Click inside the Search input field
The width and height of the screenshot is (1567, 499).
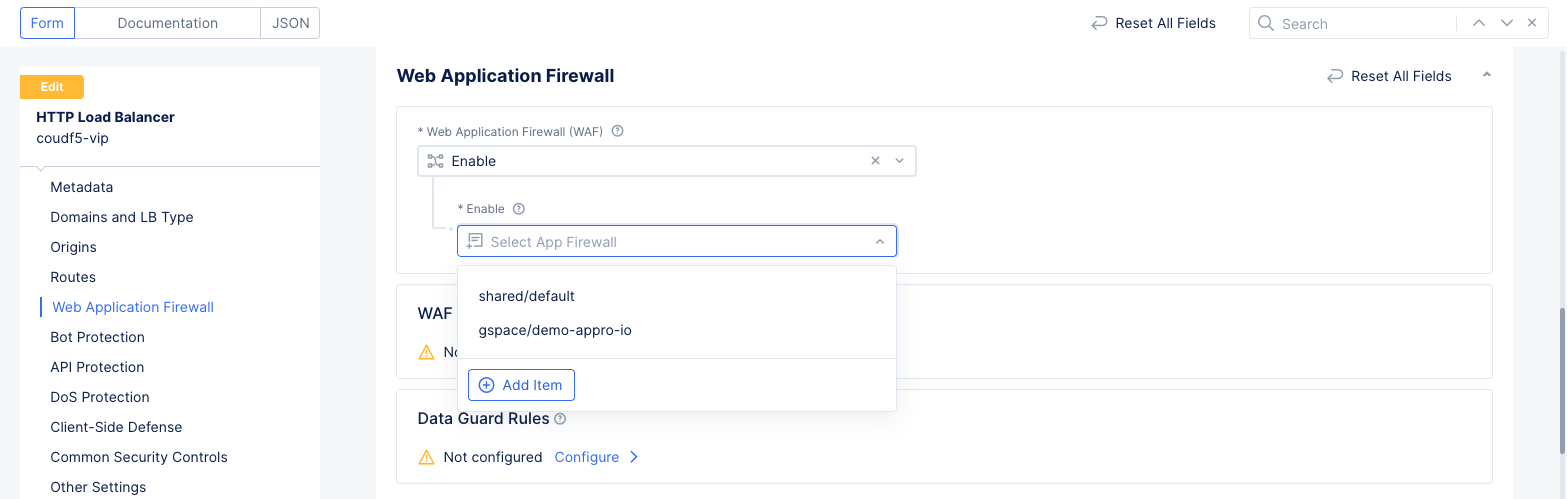[x=1360, y=23]
